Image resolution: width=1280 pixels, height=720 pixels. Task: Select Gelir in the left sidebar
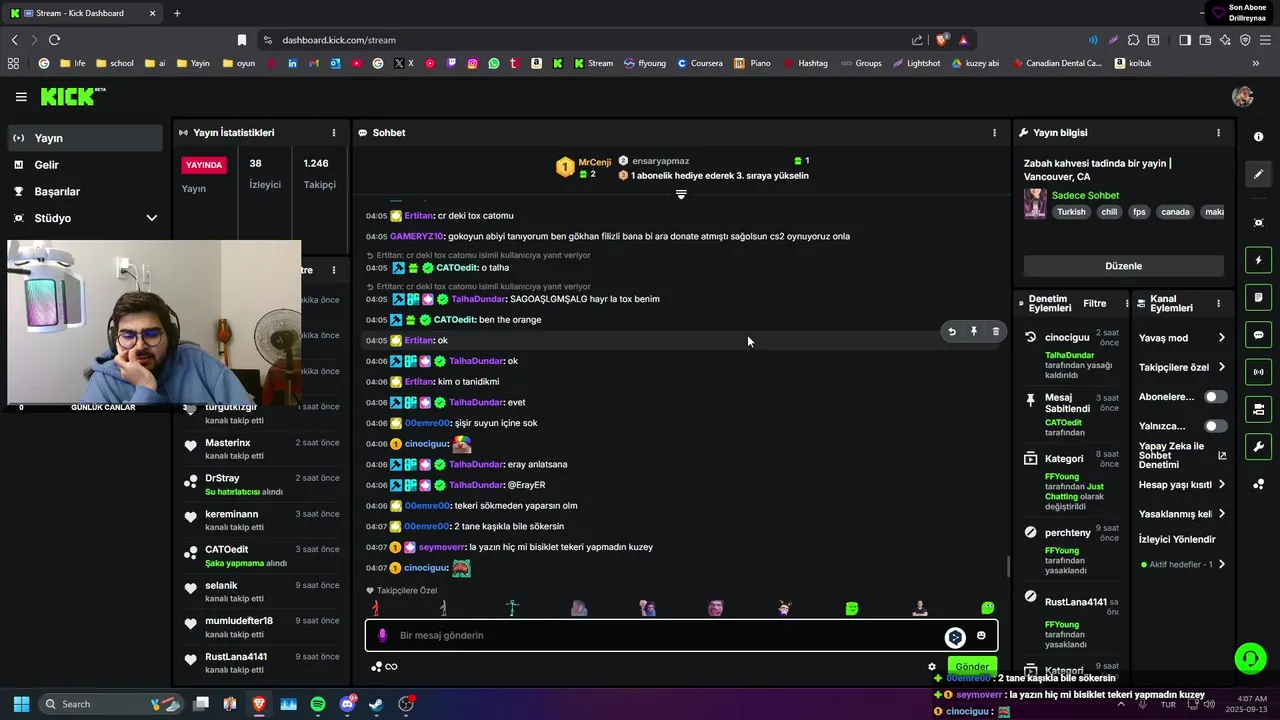click(85, 165)
